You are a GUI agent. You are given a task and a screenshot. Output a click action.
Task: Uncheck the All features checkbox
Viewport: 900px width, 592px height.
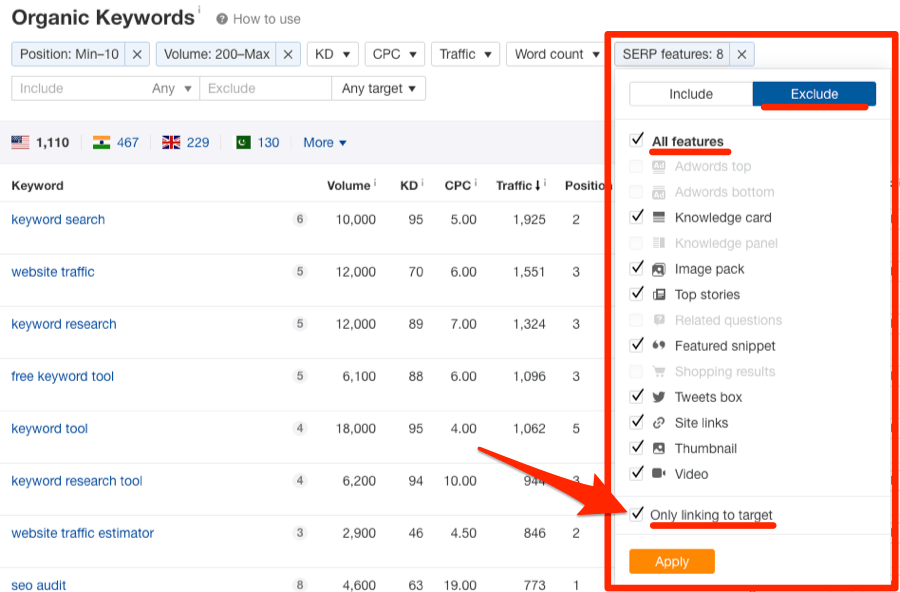637,140
